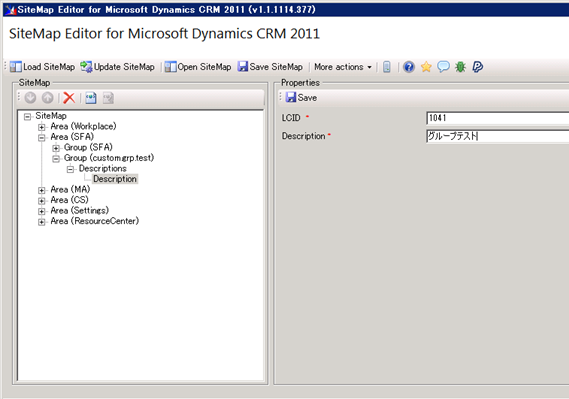This screenshot has width=569, height=399.
Task: Collapse the Descriptions node
Action: [70, 169]
